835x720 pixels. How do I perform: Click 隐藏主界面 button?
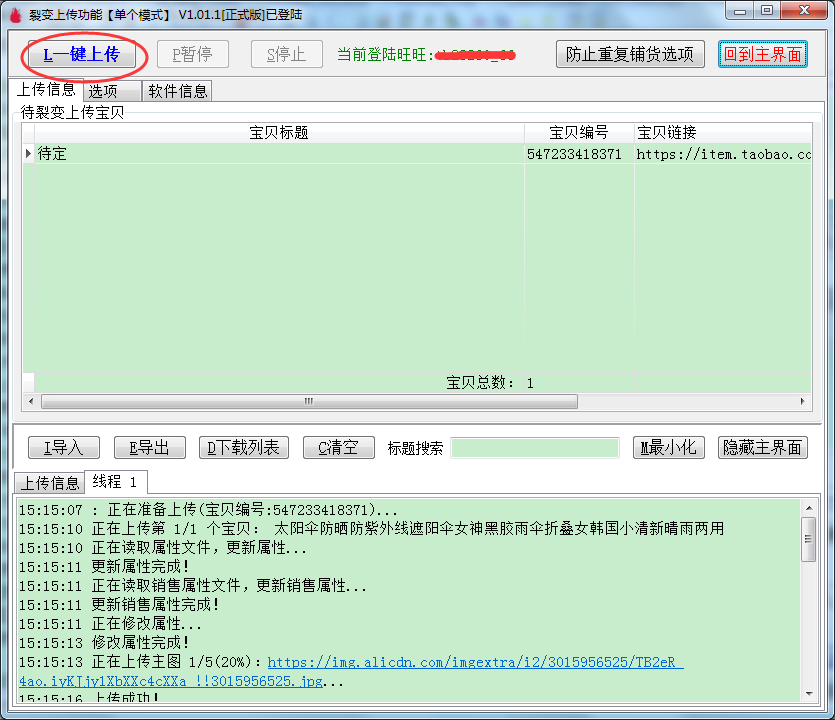click(763, 448)
